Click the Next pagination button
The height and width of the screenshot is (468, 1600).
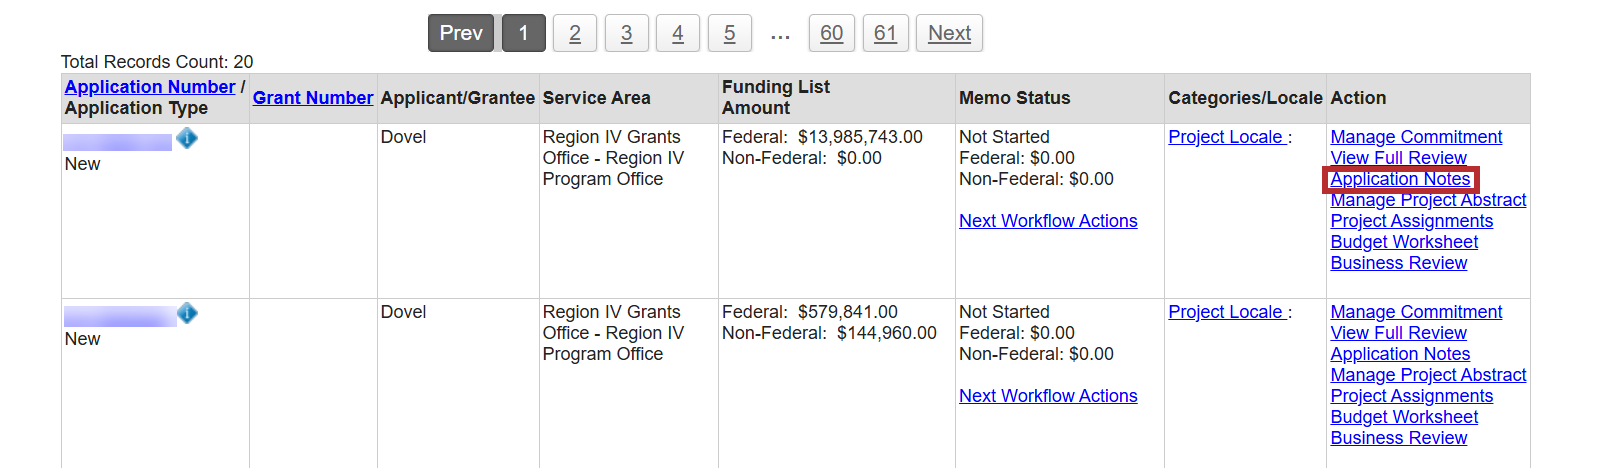pyautogui.click(x=949, y=33)
